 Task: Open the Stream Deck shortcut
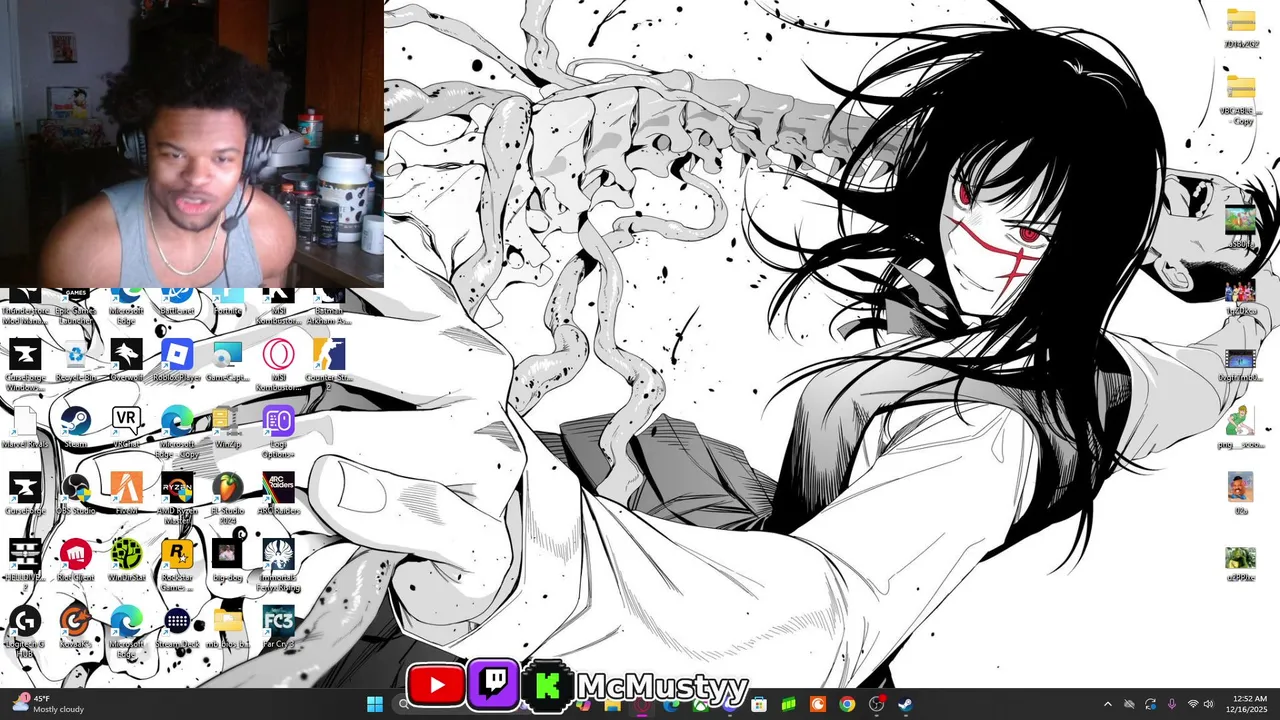pyautogui.click(x=177, y=627)
